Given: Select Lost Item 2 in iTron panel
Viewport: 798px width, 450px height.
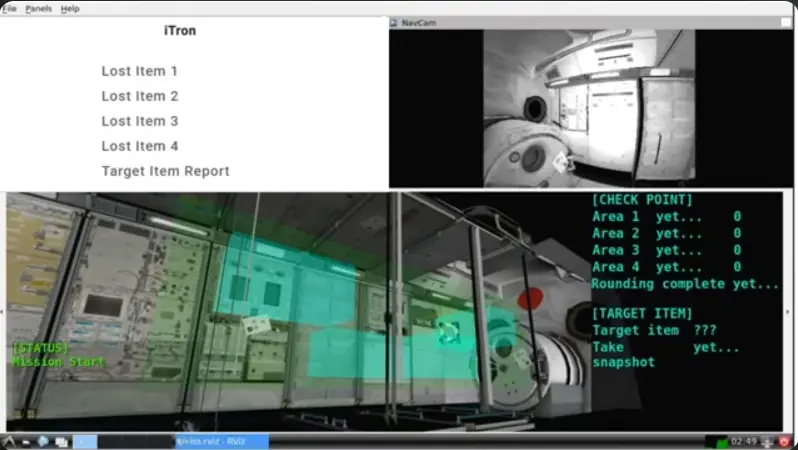Looking at the screenshot, I should pyautogui.click(x=140, y=96).
